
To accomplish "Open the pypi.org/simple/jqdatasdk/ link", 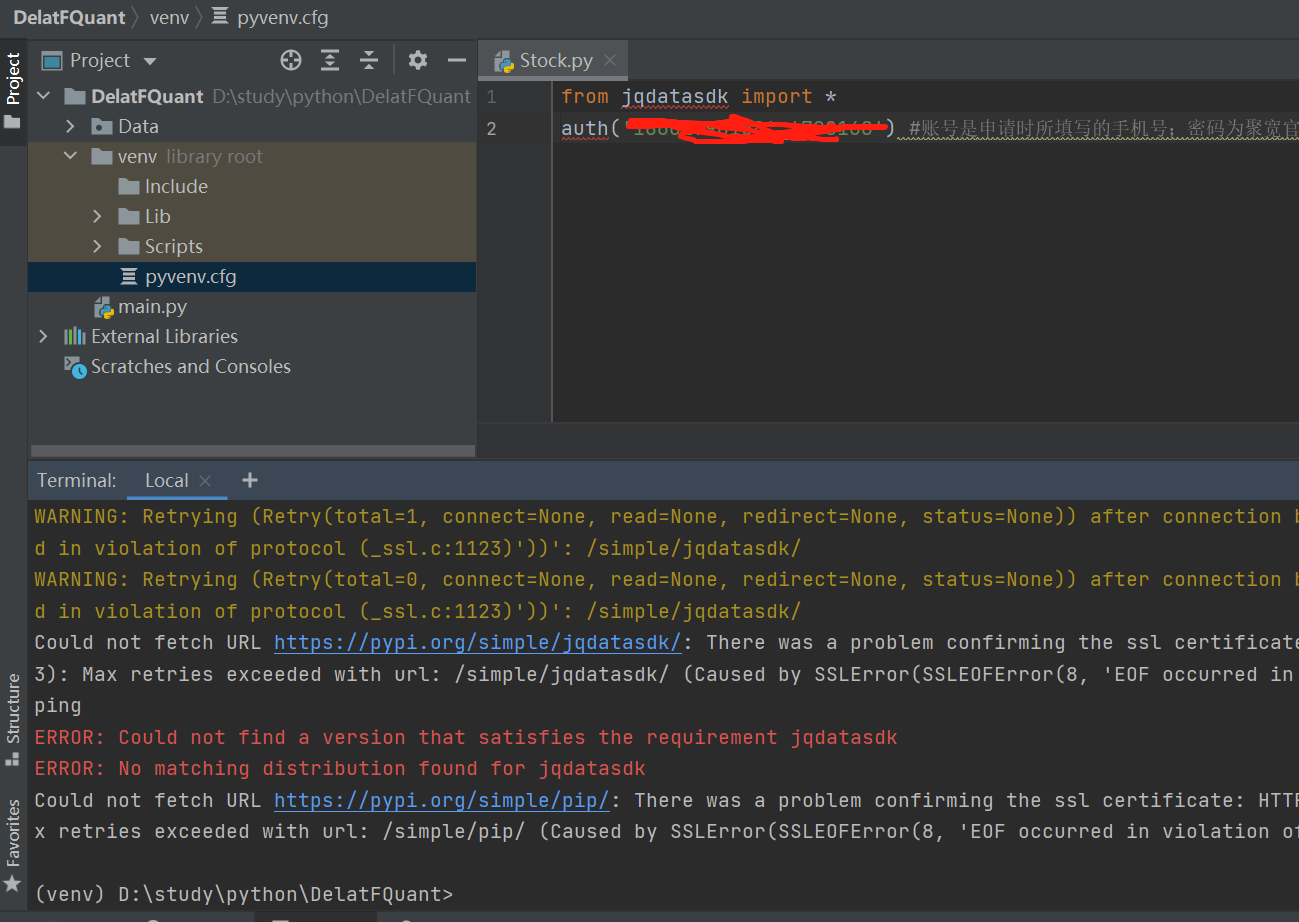I will pos(477,642).
